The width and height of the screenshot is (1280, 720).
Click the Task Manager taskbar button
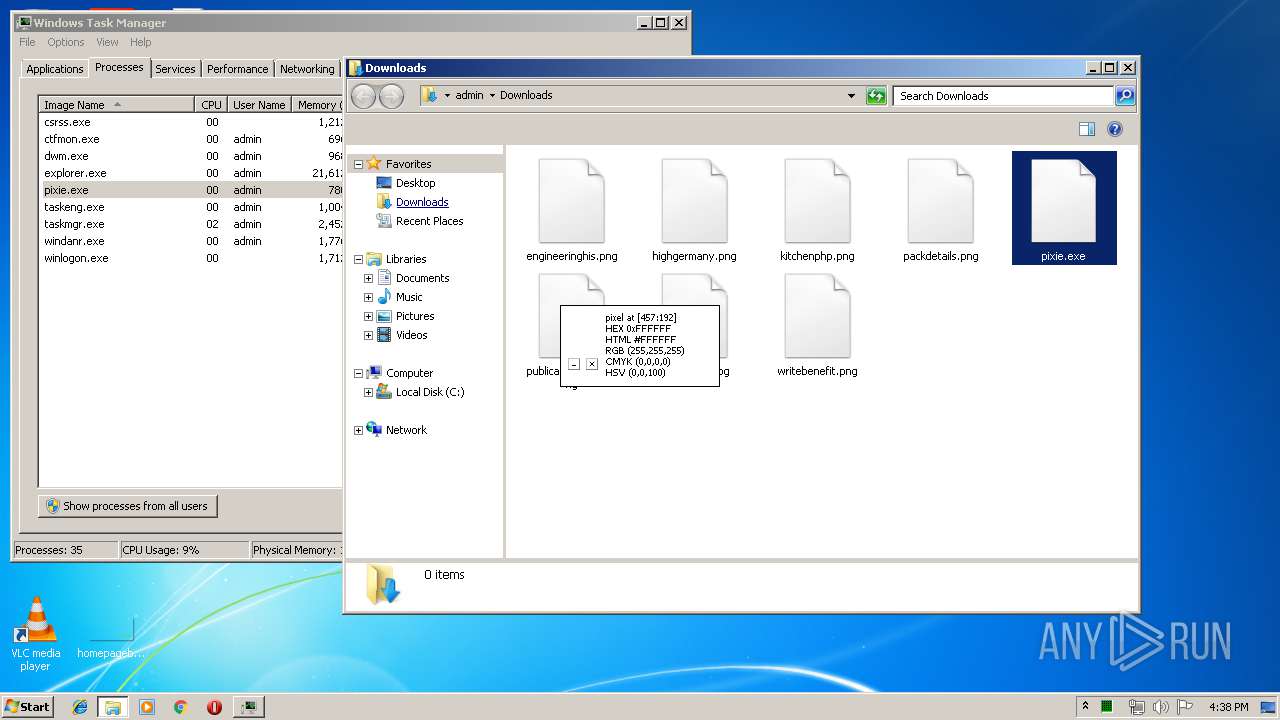(248, 707)
